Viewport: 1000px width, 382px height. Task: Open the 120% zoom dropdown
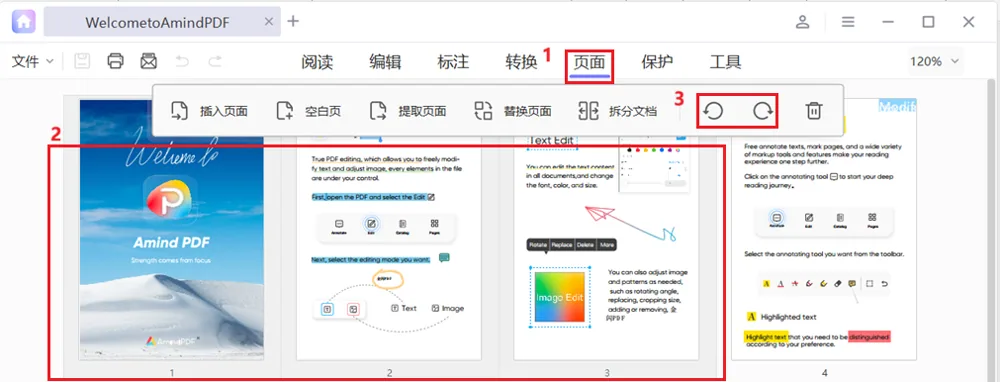936,61
